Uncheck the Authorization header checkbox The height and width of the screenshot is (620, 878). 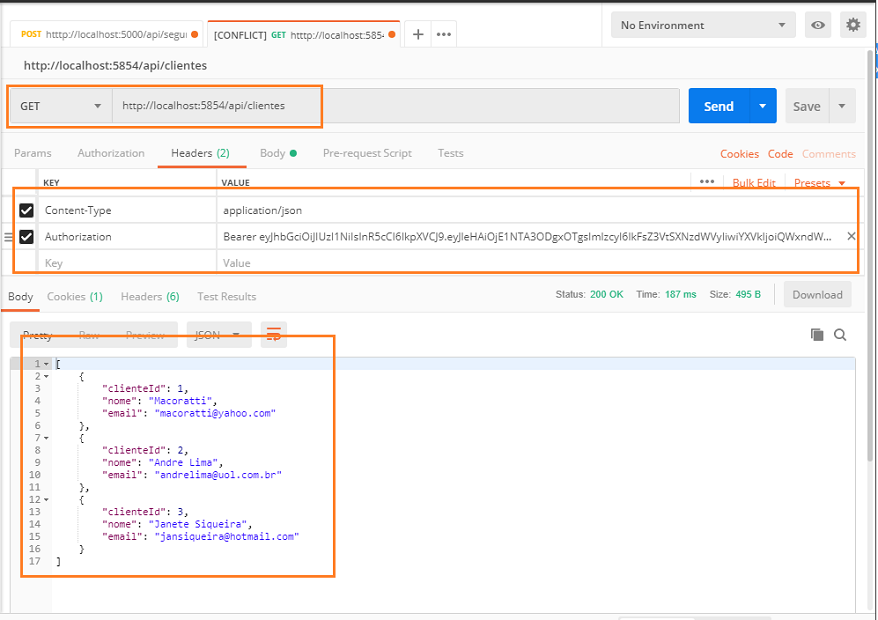26,236
